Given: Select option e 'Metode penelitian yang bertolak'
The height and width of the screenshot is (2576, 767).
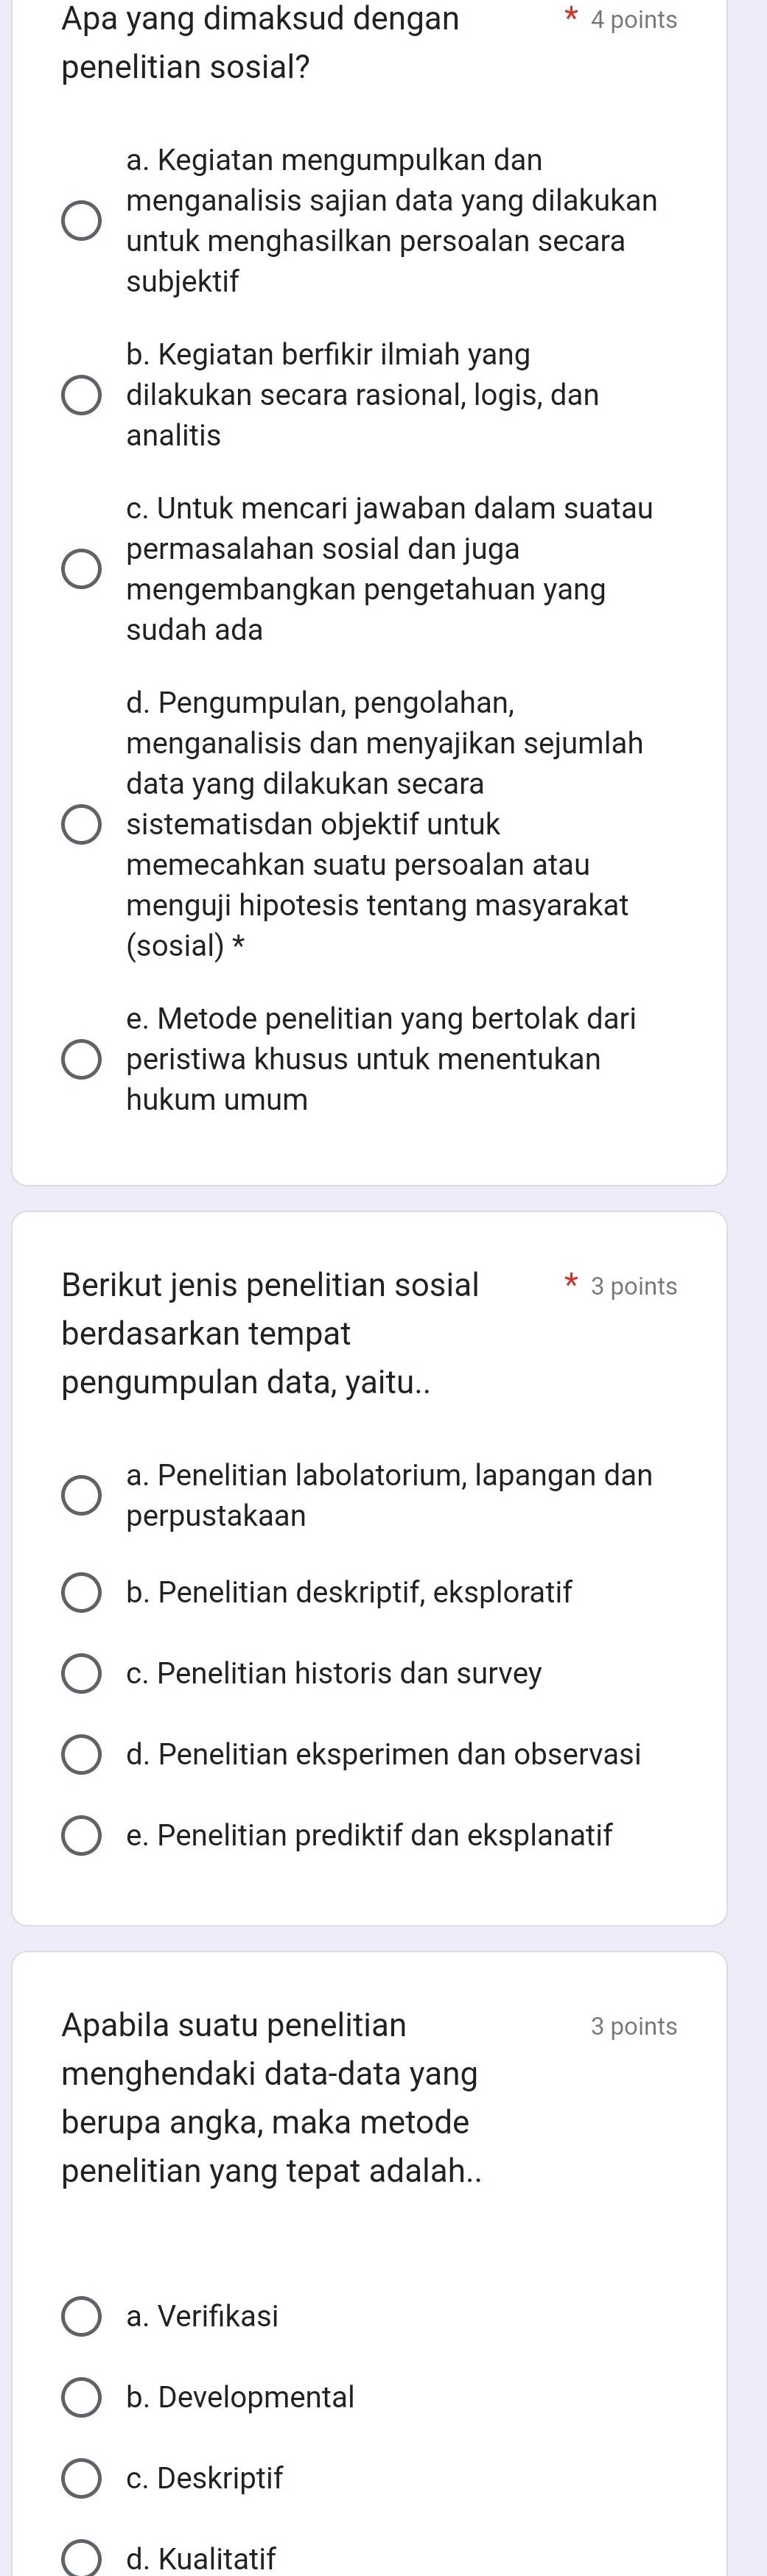Looking at the screenshot, I should tap(82, 1059).
